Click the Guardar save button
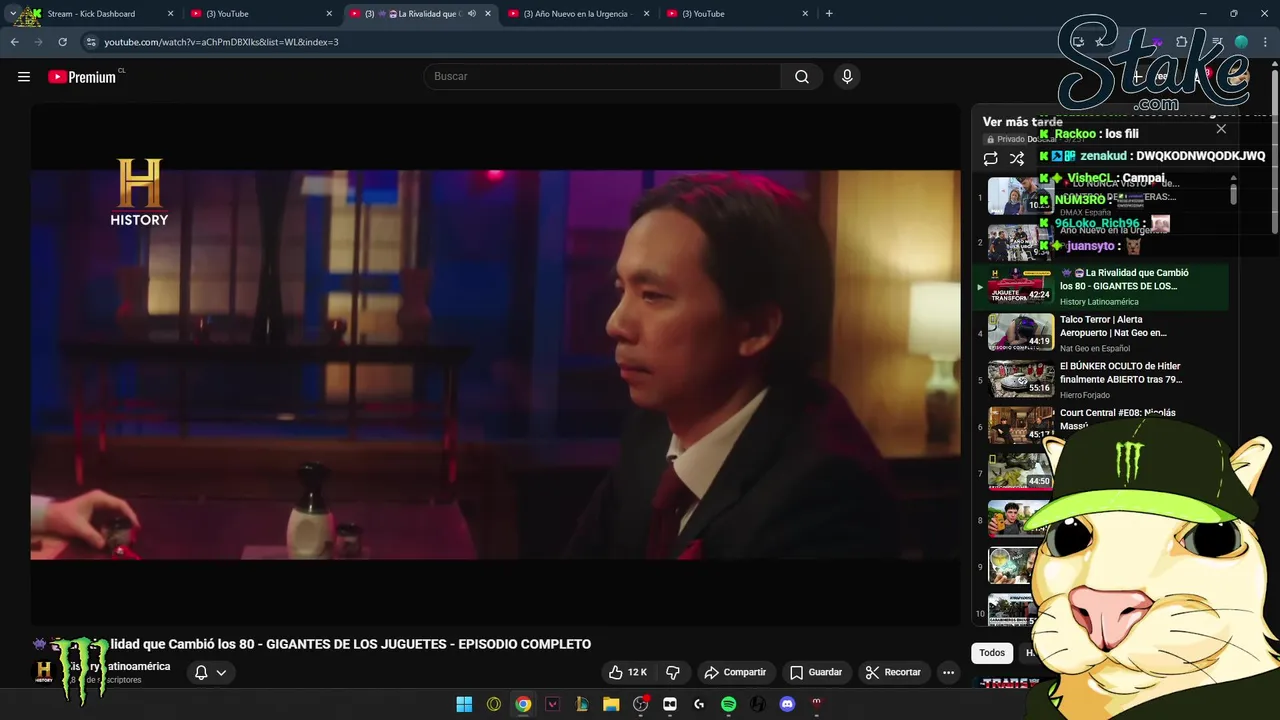 click(815, 672)
